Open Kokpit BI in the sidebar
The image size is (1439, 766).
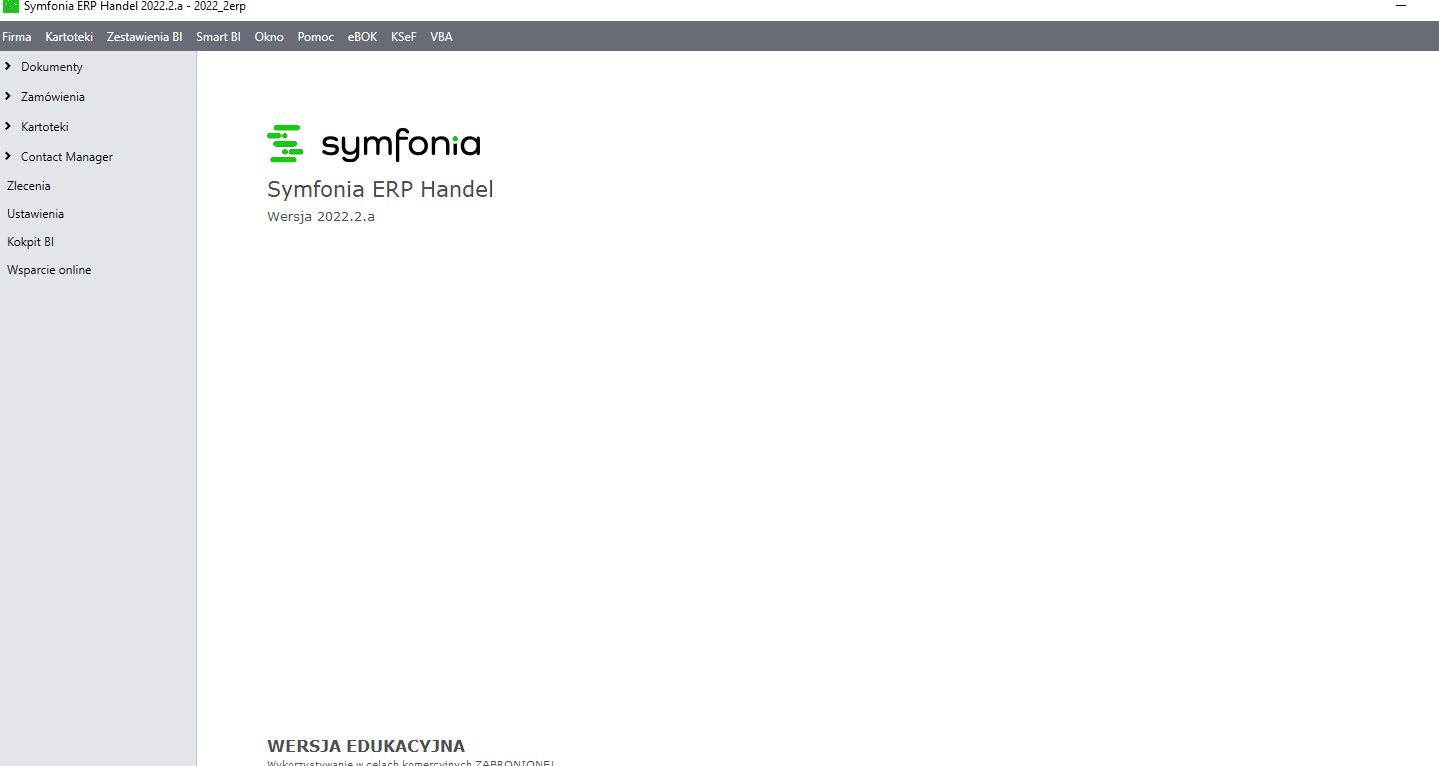click(30, 242)
